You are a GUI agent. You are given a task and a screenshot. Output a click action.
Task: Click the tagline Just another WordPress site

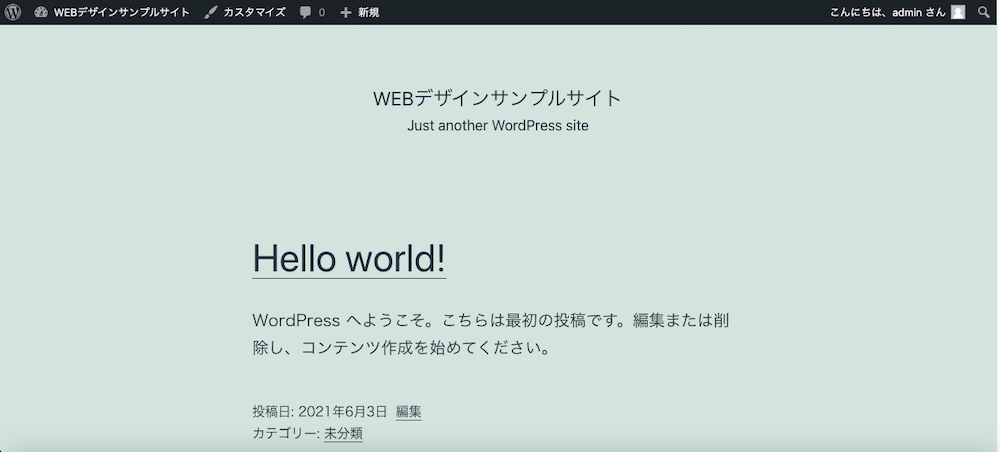pos(498,126)
